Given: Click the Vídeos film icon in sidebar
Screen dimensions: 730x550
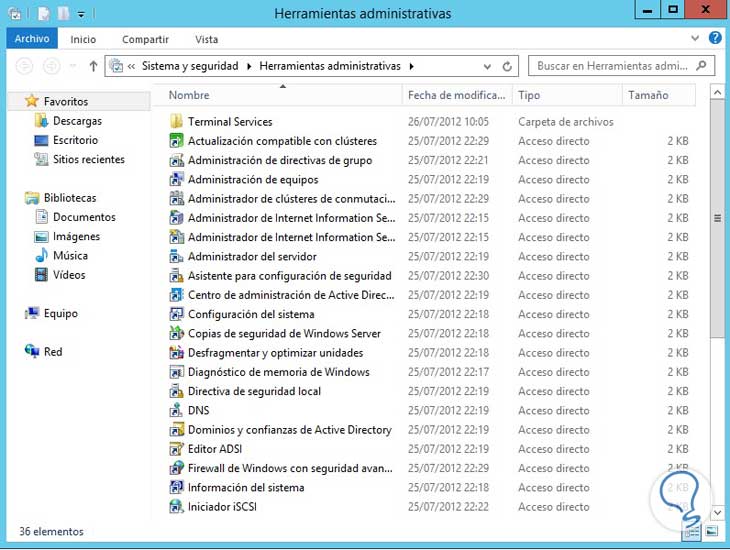Looking at the screenshot, I should click(41, 275).
